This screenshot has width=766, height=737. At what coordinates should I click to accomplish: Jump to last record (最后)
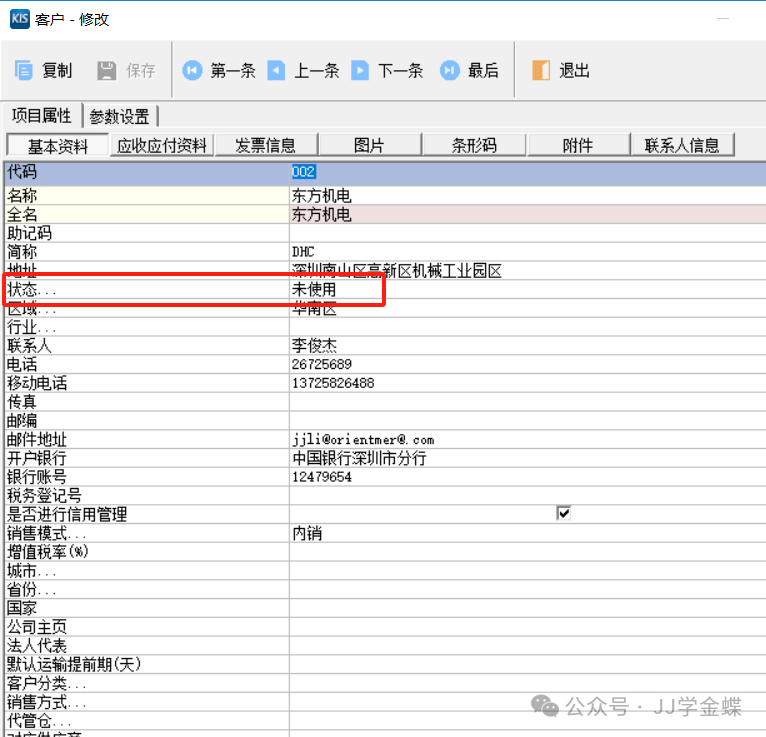click(x=450, y=70)
